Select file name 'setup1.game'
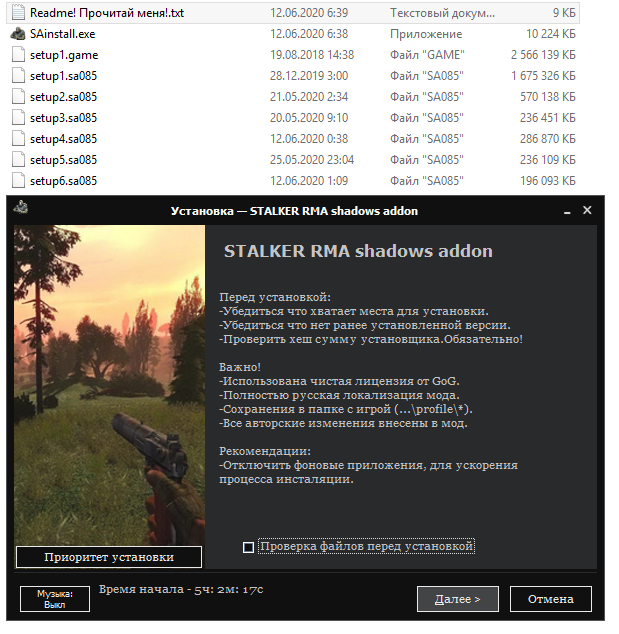The width and height of the screenshot is (619, 634). coord(64,55)
